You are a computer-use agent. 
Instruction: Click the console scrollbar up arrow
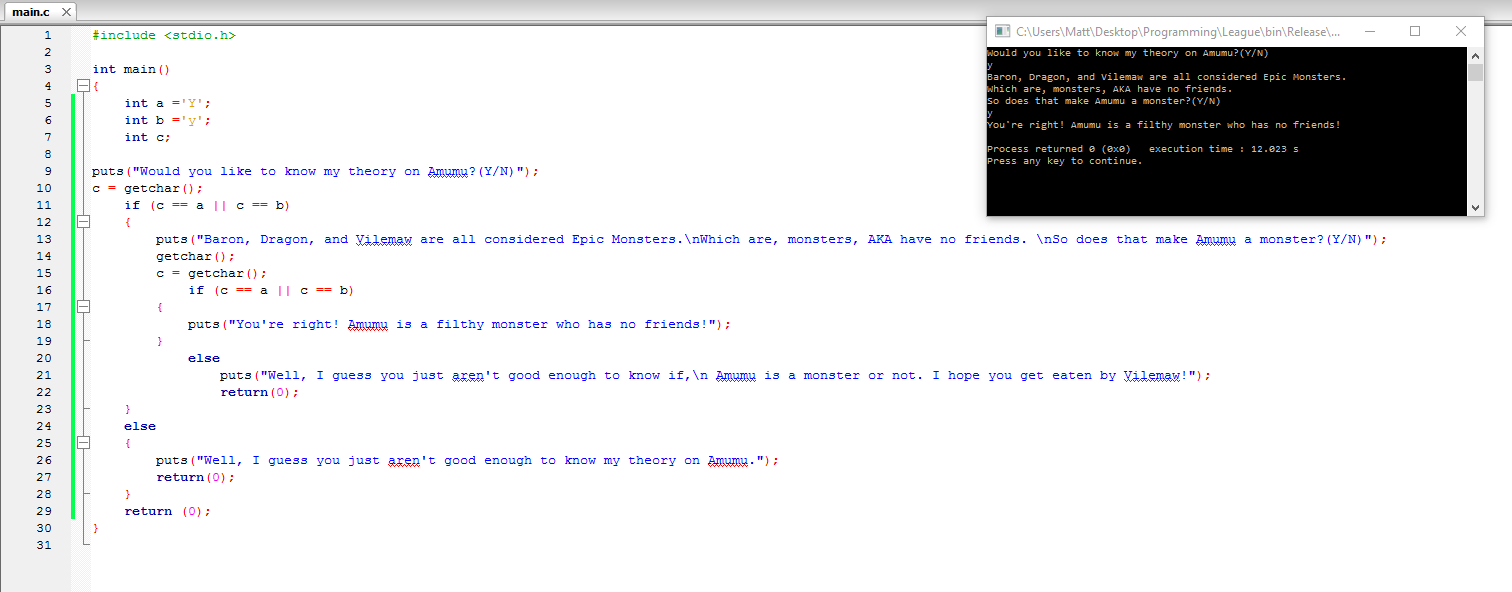pyautogui.click(x=1476, y=55)
